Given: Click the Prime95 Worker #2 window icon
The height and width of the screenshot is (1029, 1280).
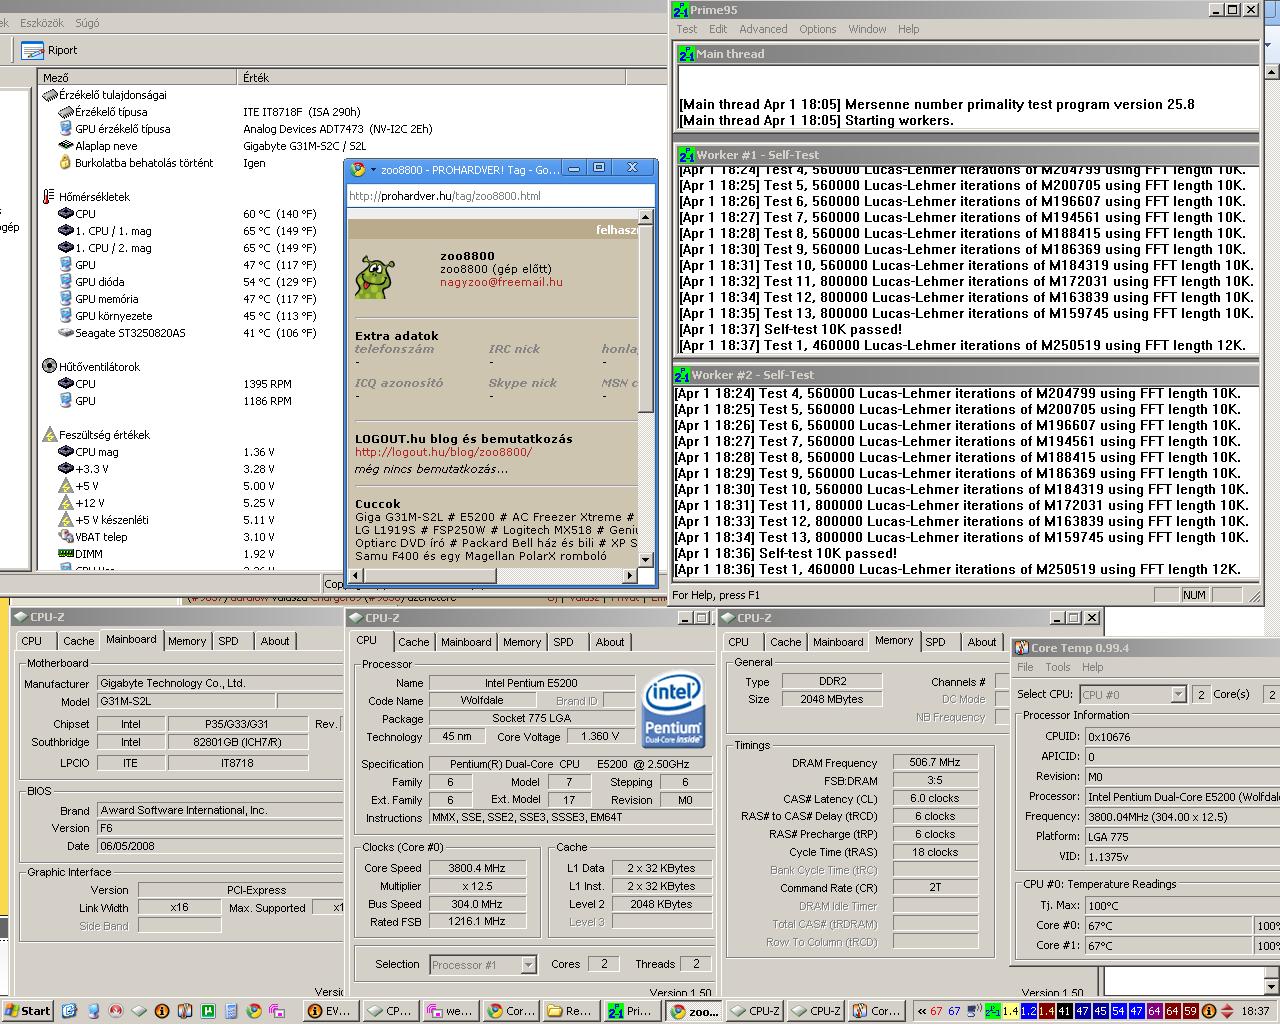Looking at the screenshot, I should tap(682, 375).
